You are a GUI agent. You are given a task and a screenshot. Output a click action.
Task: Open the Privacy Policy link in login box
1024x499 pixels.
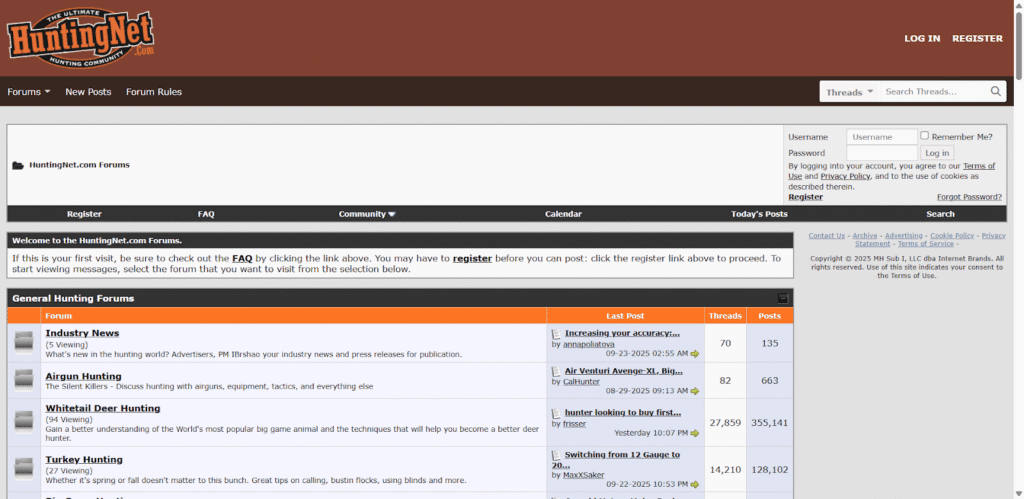(x=845, y=176)
